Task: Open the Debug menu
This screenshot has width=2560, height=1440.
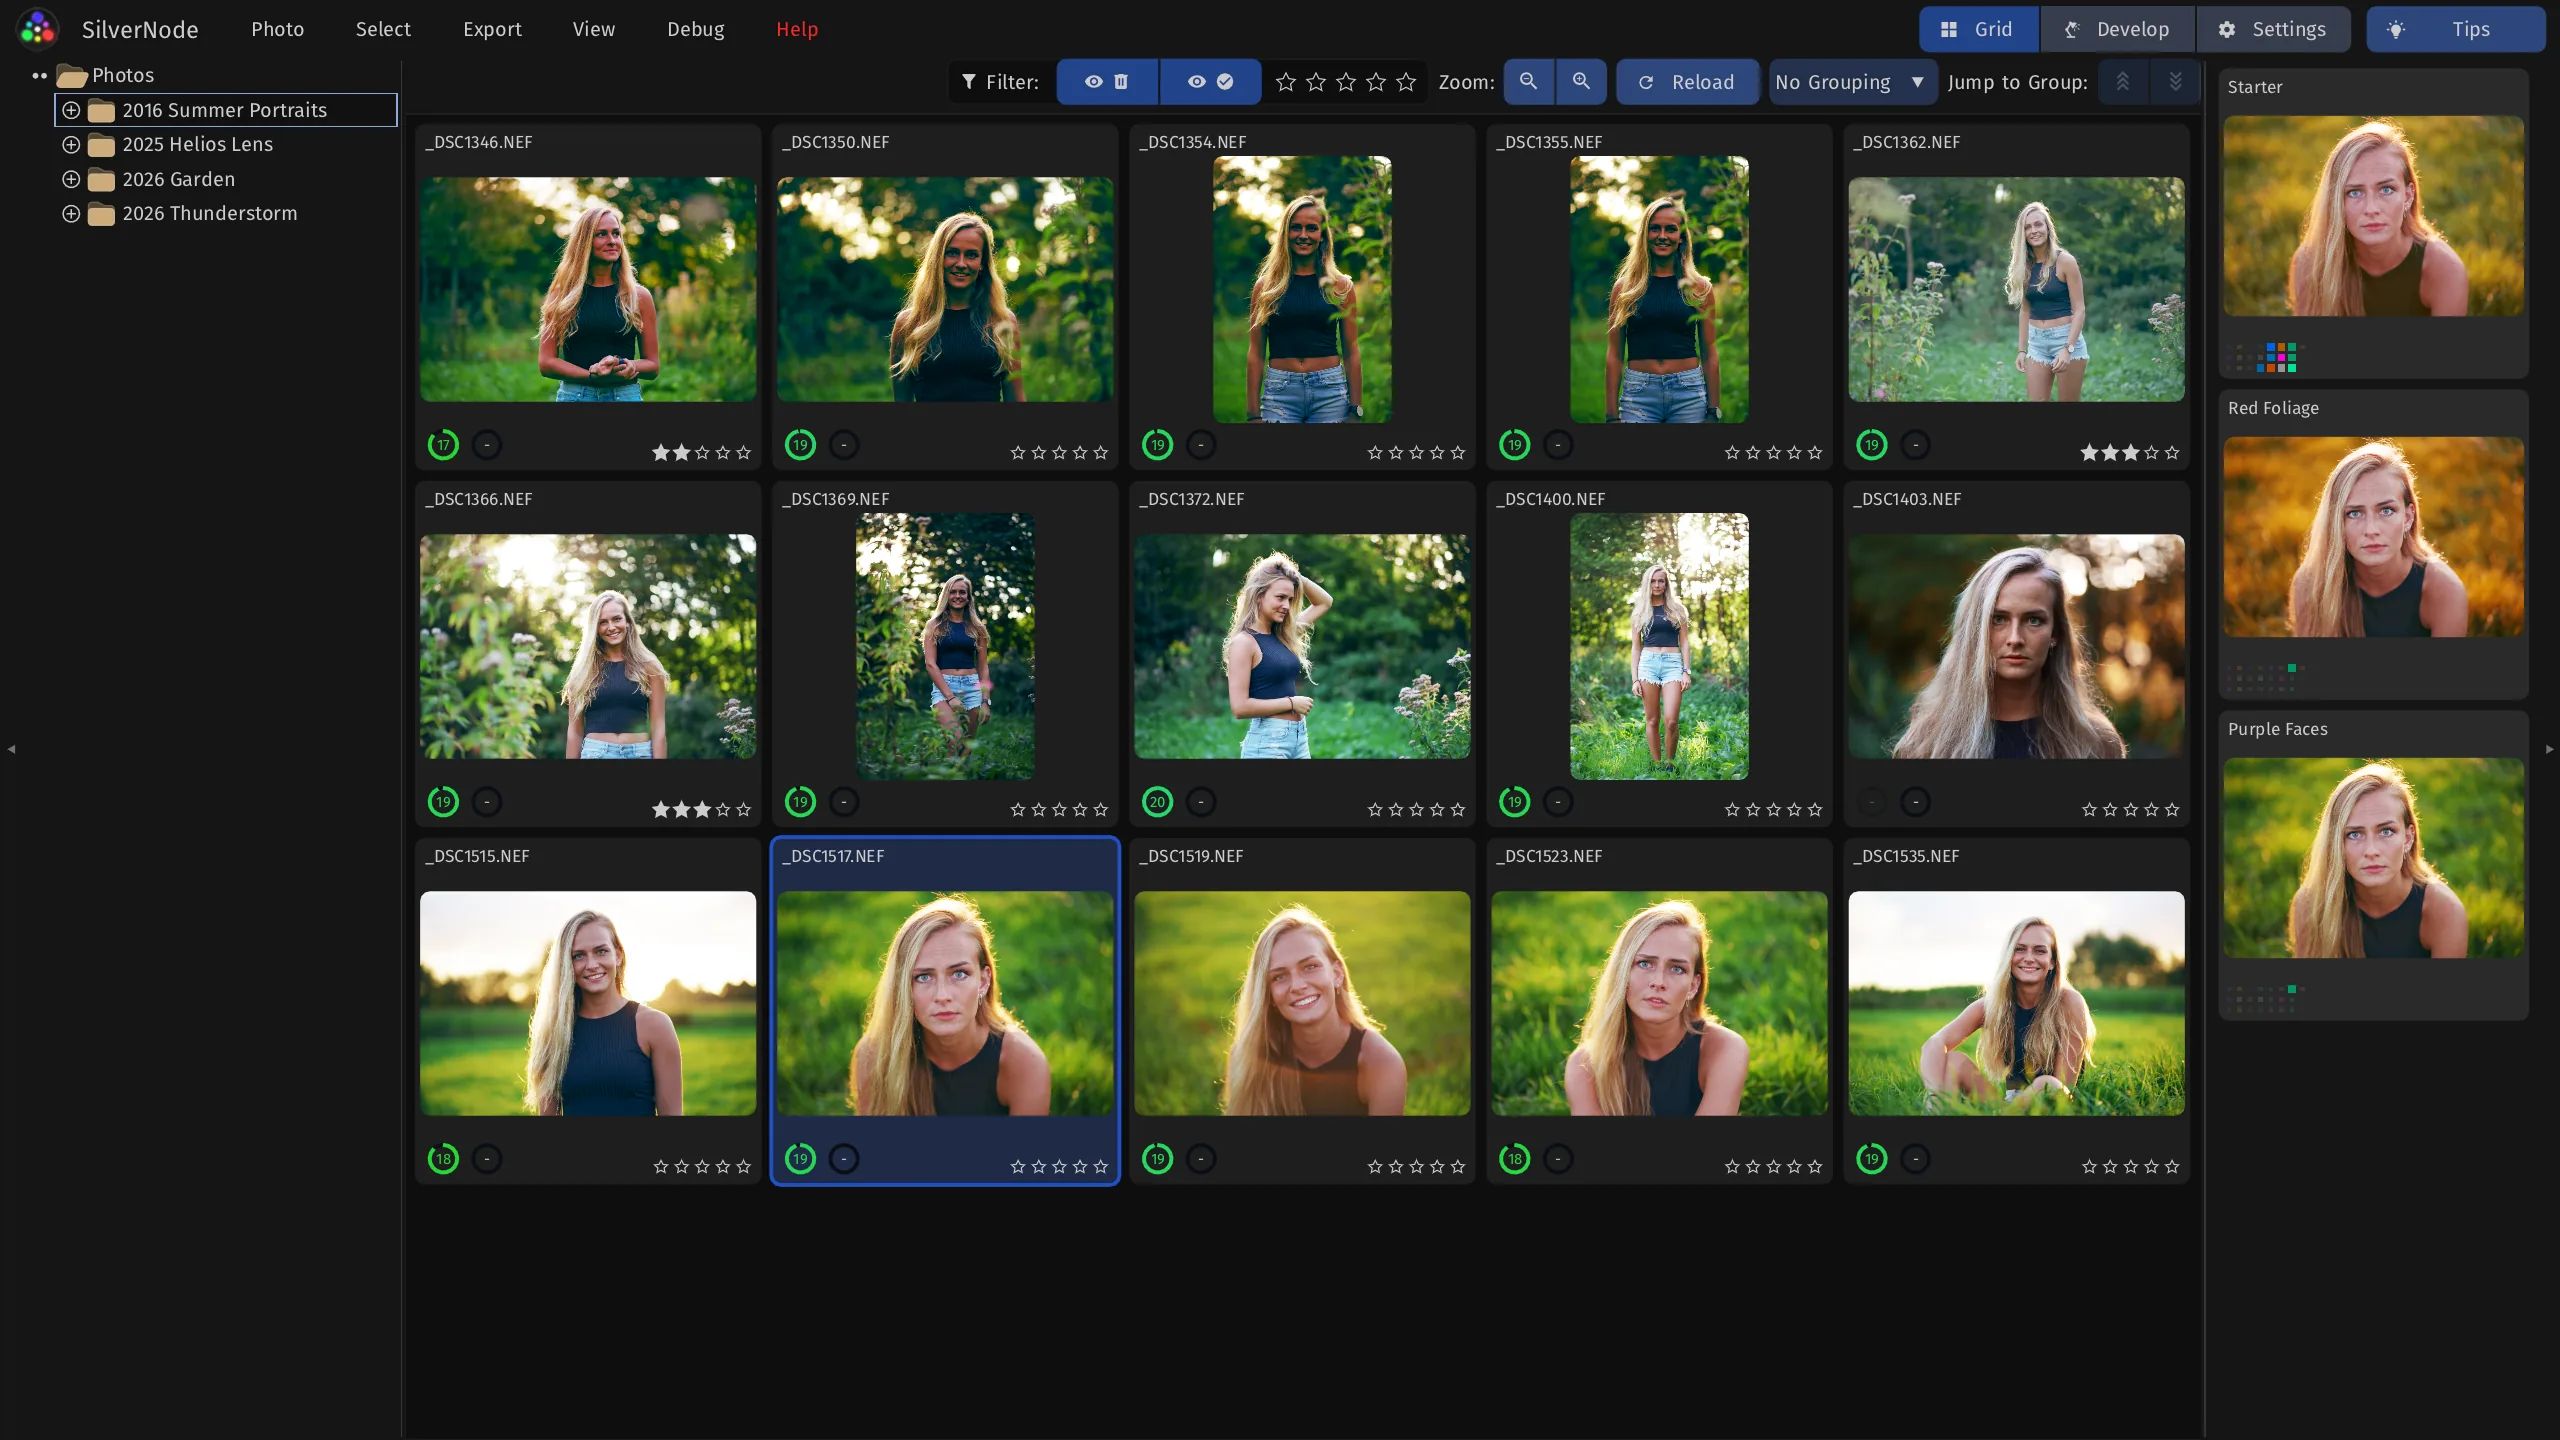Action: pyautogui.click(x=696, y=29)
